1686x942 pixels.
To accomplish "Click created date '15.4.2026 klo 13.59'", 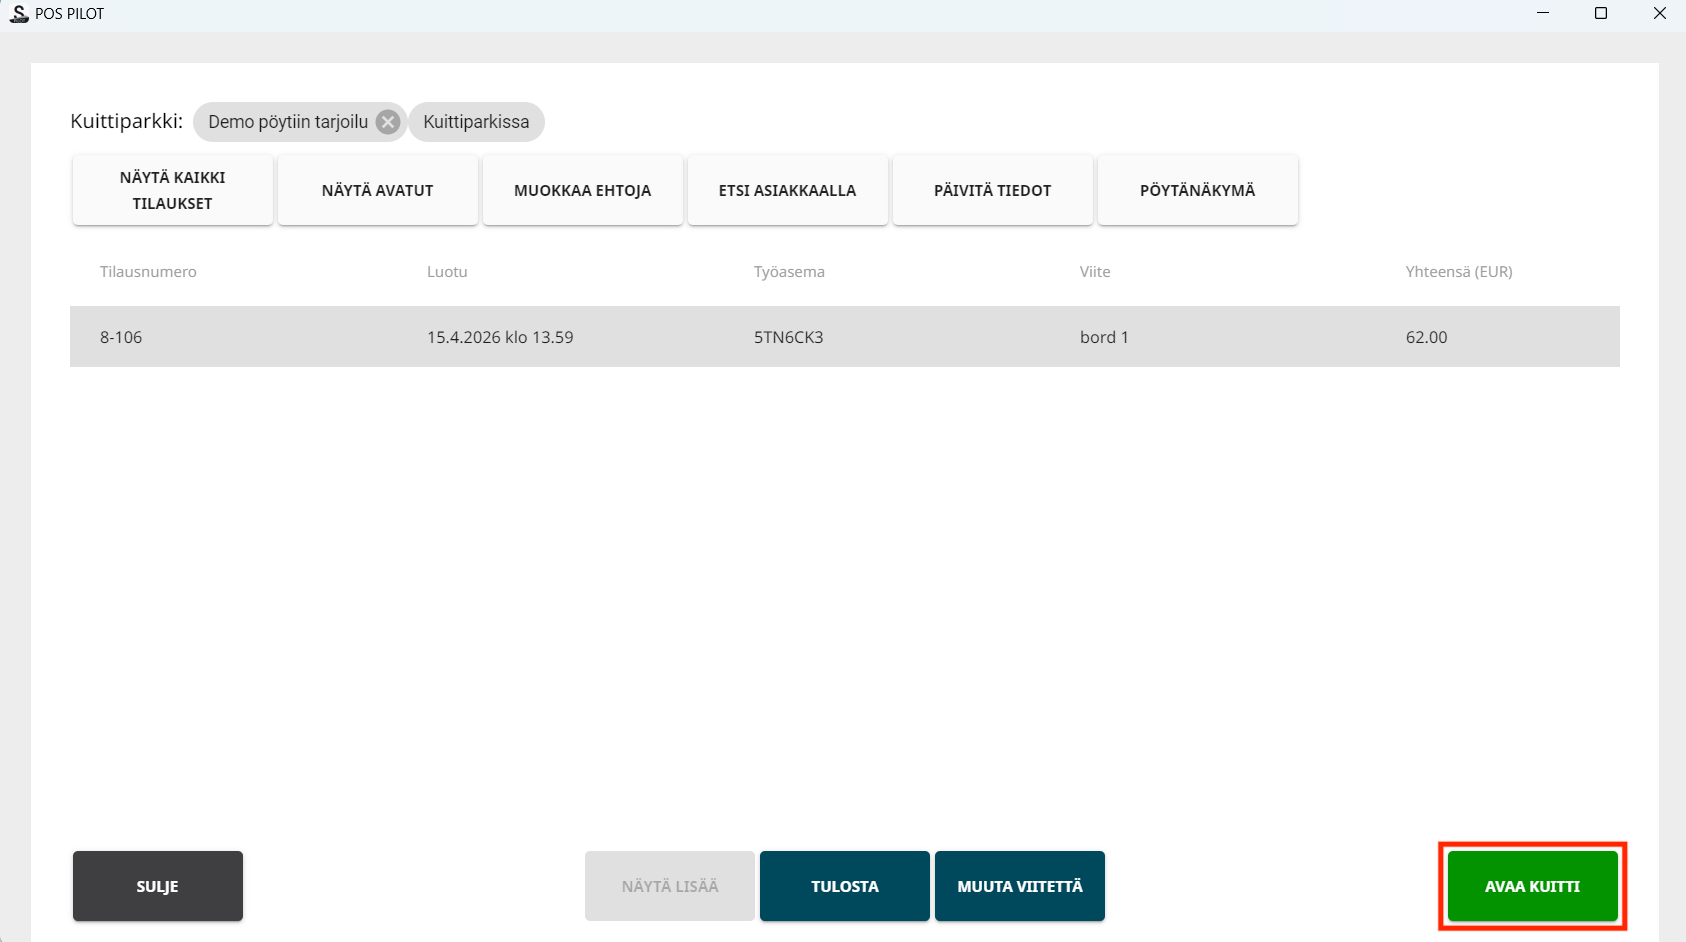I will [500, 337].
